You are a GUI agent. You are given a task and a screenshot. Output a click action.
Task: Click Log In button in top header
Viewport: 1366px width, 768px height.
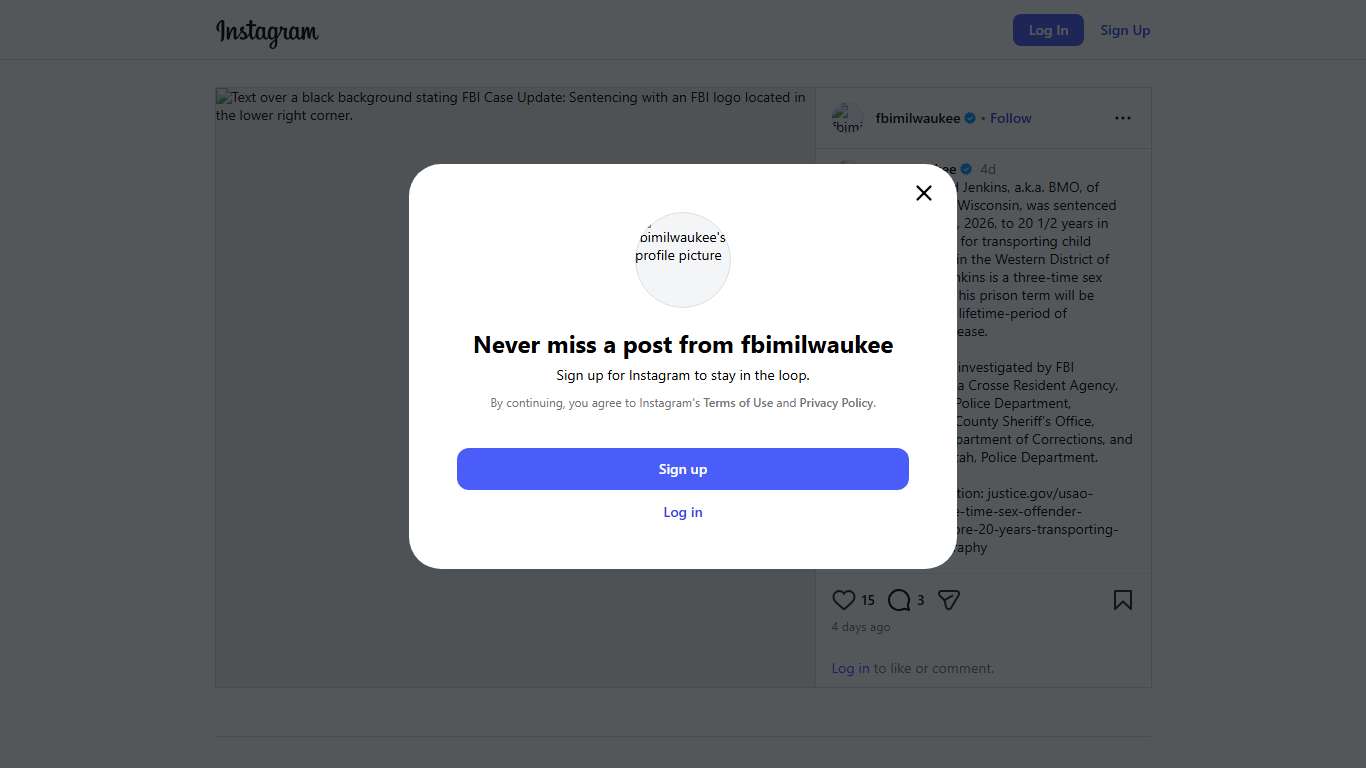pyautogui.click(x=1048, y=30)
